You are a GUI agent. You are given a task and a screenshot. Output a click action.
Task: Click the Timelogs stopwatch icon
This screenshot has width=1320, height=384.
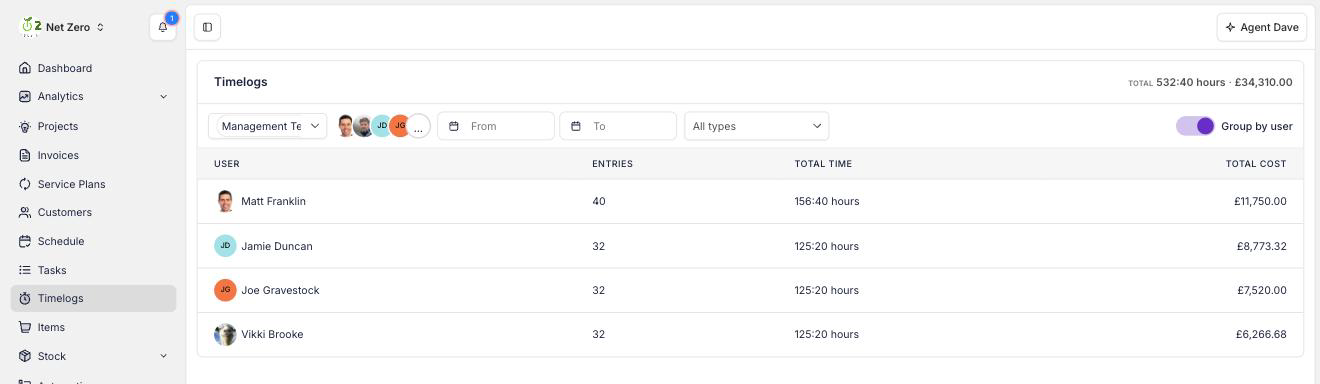click(25, 298)
